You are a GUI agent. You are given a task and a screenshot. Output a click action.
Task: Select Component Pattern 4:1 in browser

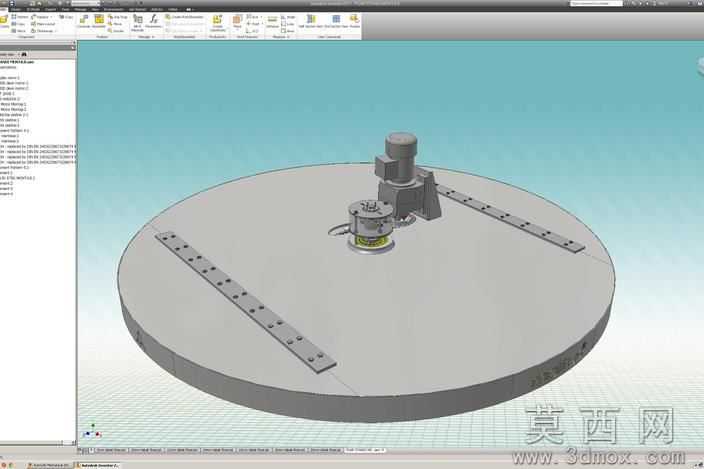(x=14, y=131)
